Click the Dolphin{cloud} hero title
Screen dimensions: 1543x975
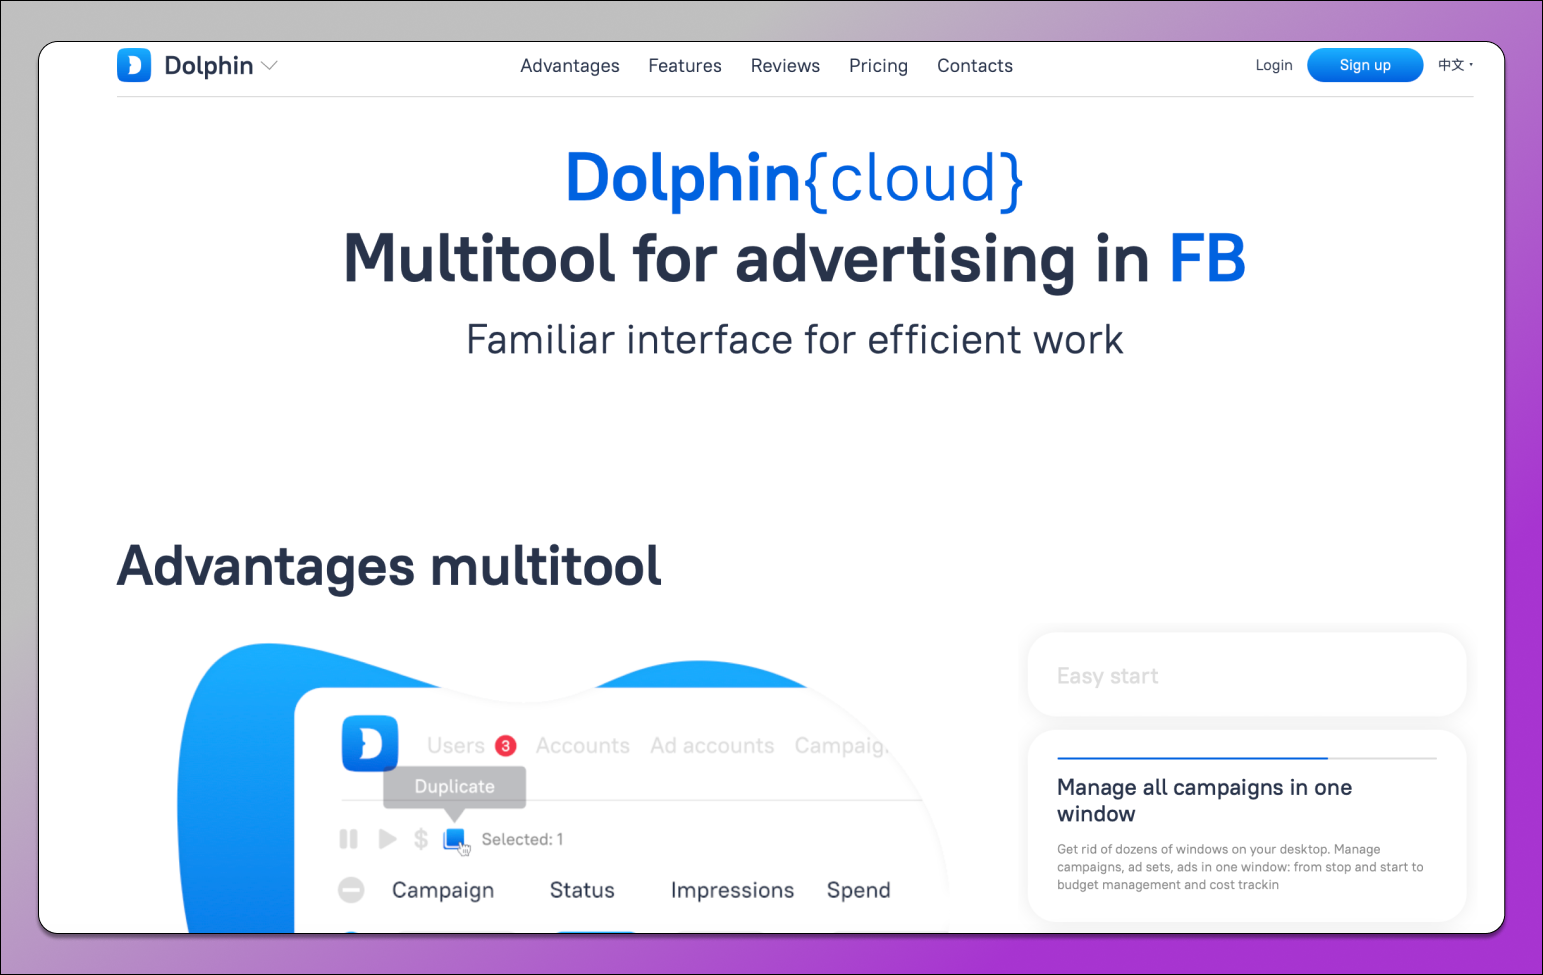(795, 179)
